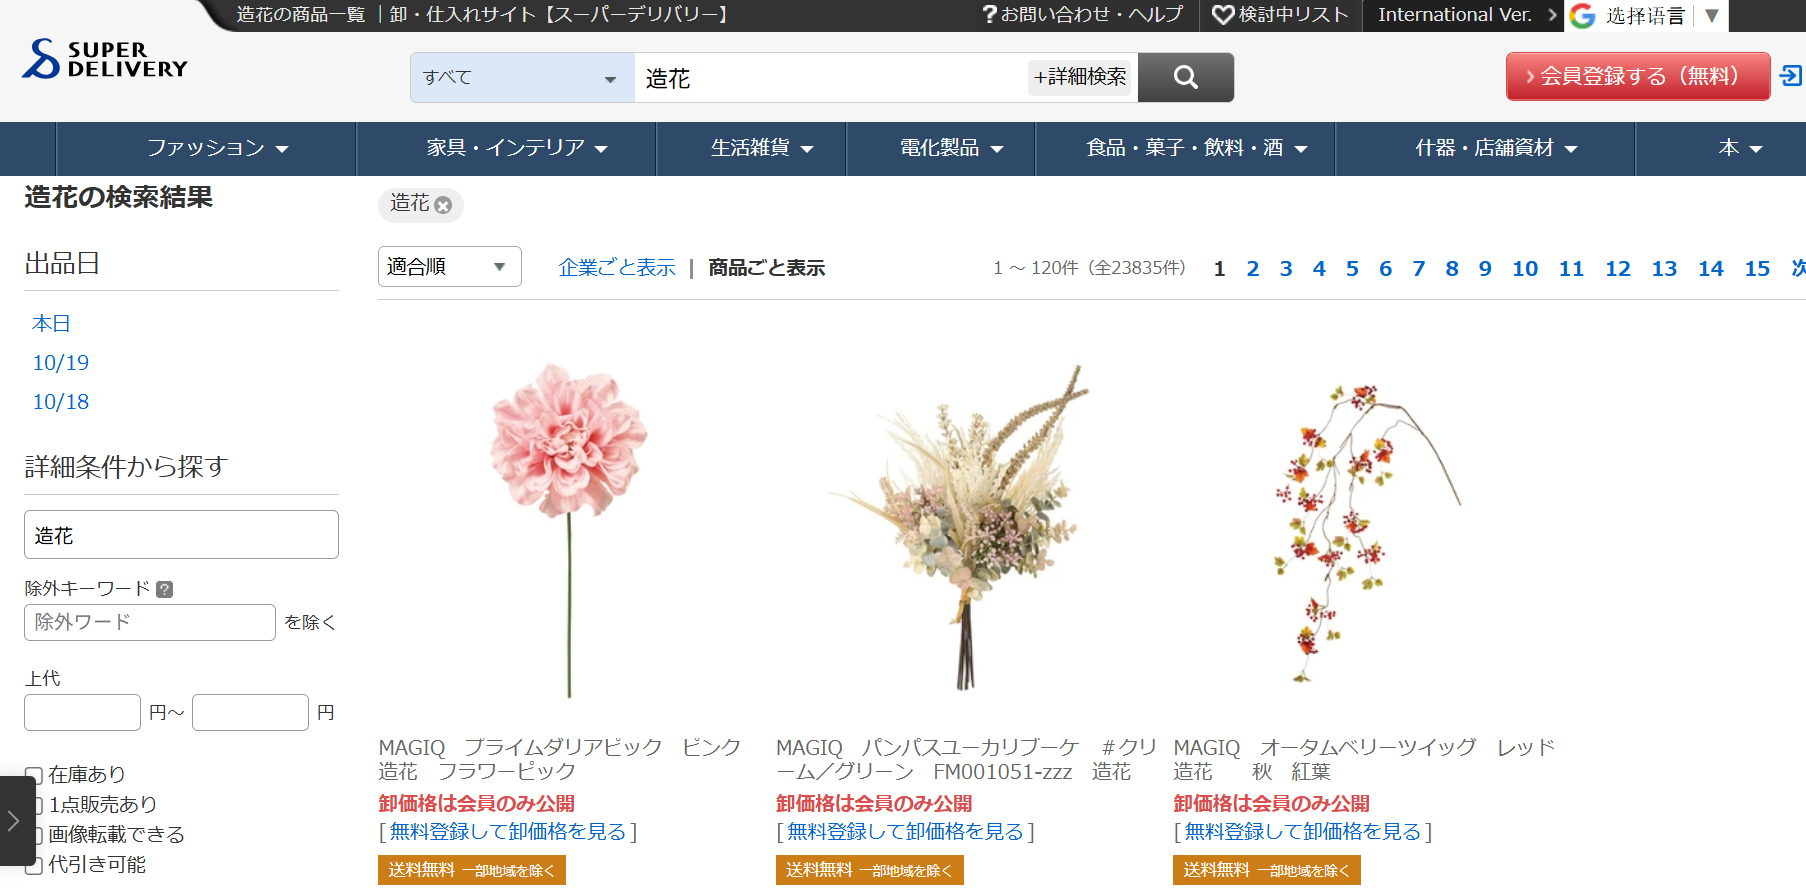The image size is (1806, 888).
Task: Open the 家具・インテリア menu
Action: pyautogui.click(x=516, y=148)
